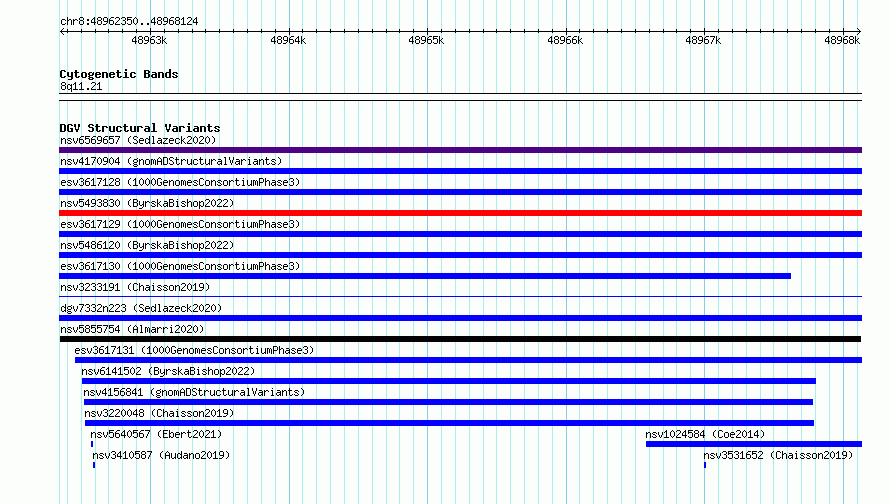
Task: Click the ruler's left arrowhead
Action: 62,31
